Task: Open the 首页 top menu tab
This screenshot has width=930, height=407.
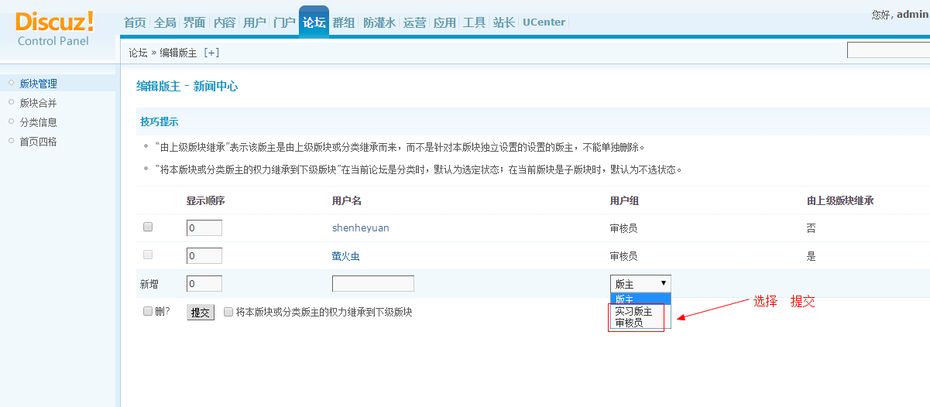Action: (x=135, y=23)
